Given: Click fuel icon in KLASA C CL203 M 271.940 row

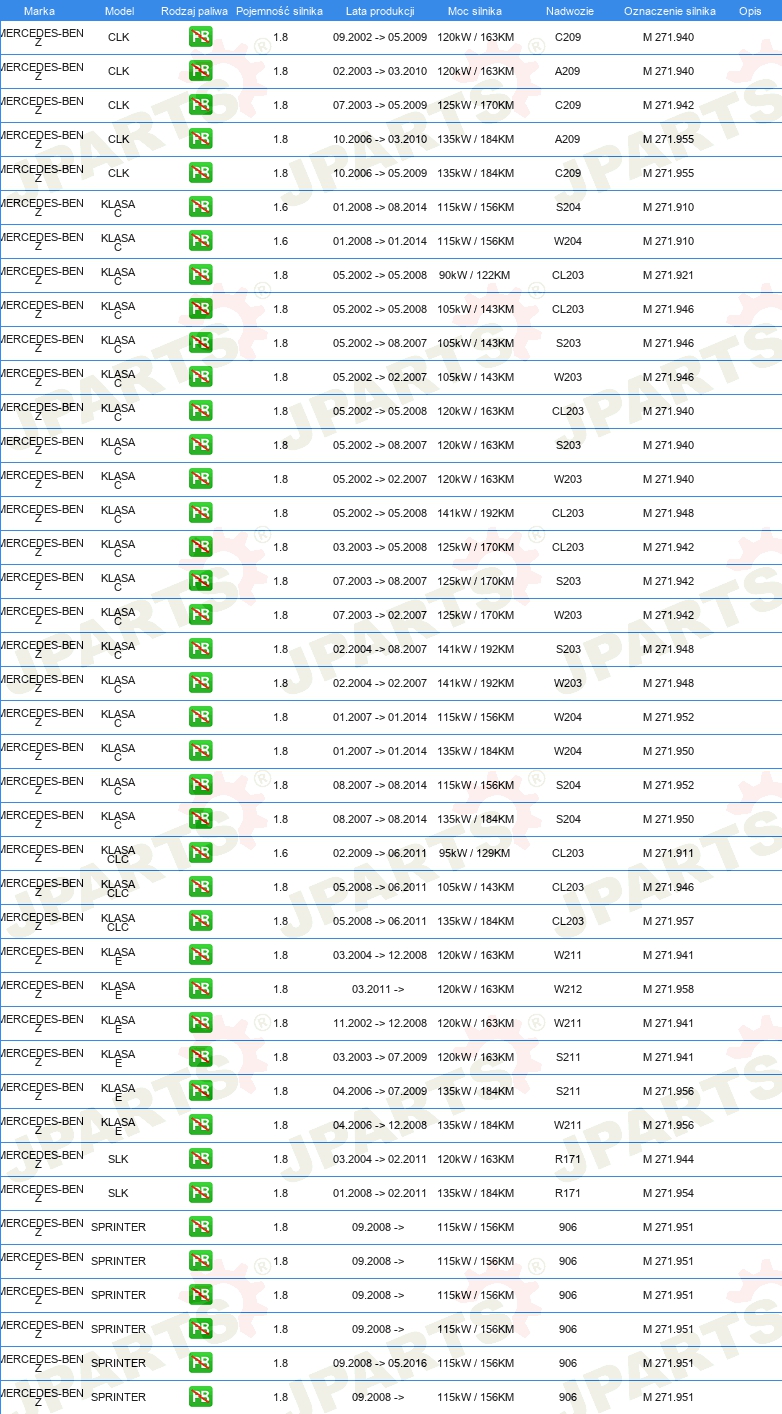Looking at the screenshot, I should 200,411.
